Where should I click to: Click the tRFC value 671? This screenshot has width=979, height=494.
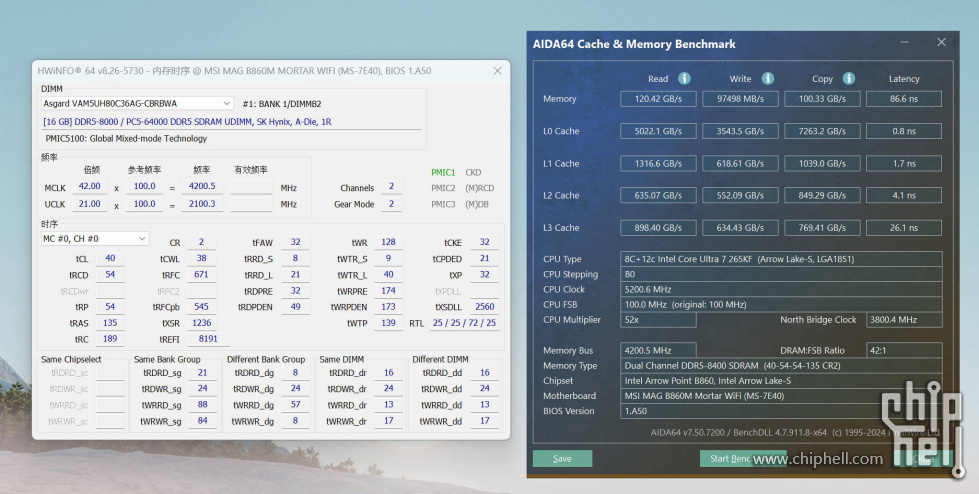tap(201, 274)
